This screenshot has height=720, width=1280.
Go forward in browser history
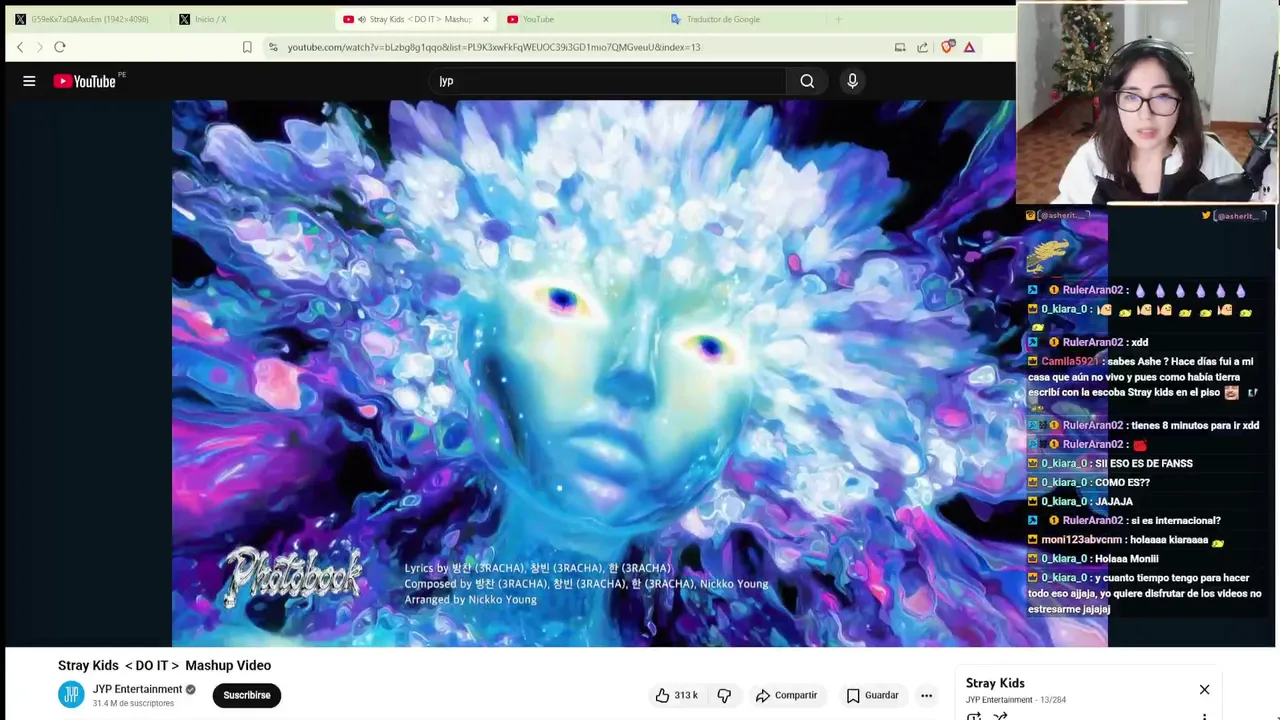click(x=40, y=47)
